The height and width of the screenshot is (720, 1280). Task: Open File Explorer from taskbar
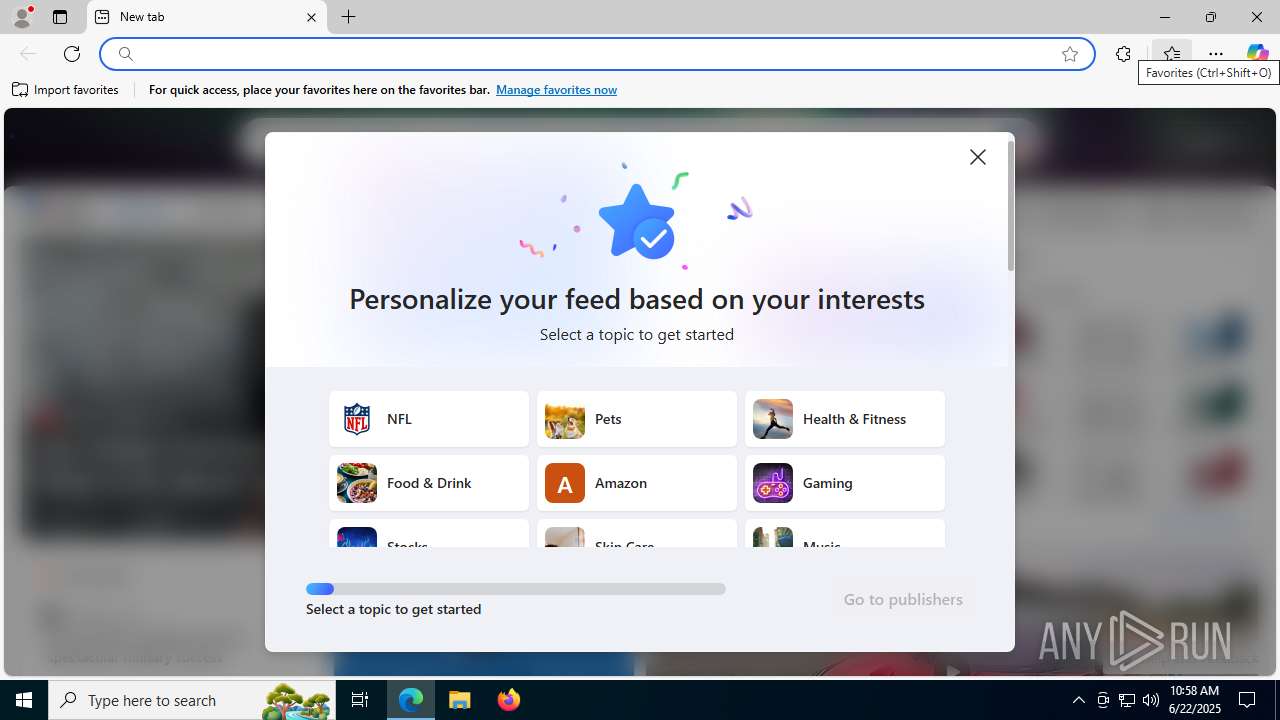click(x=459, y=700)
